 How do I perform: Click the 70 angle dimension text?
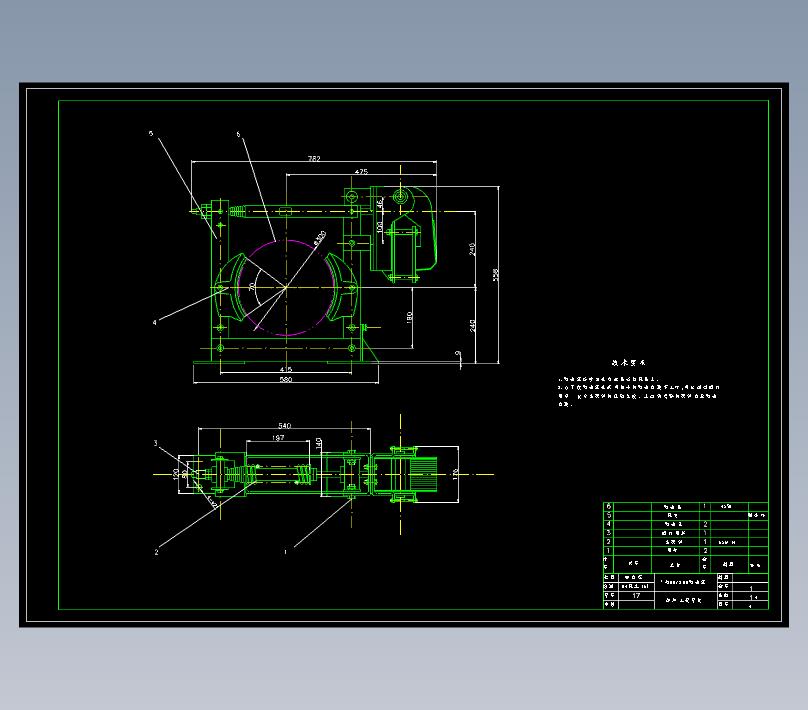click(252, 286)
